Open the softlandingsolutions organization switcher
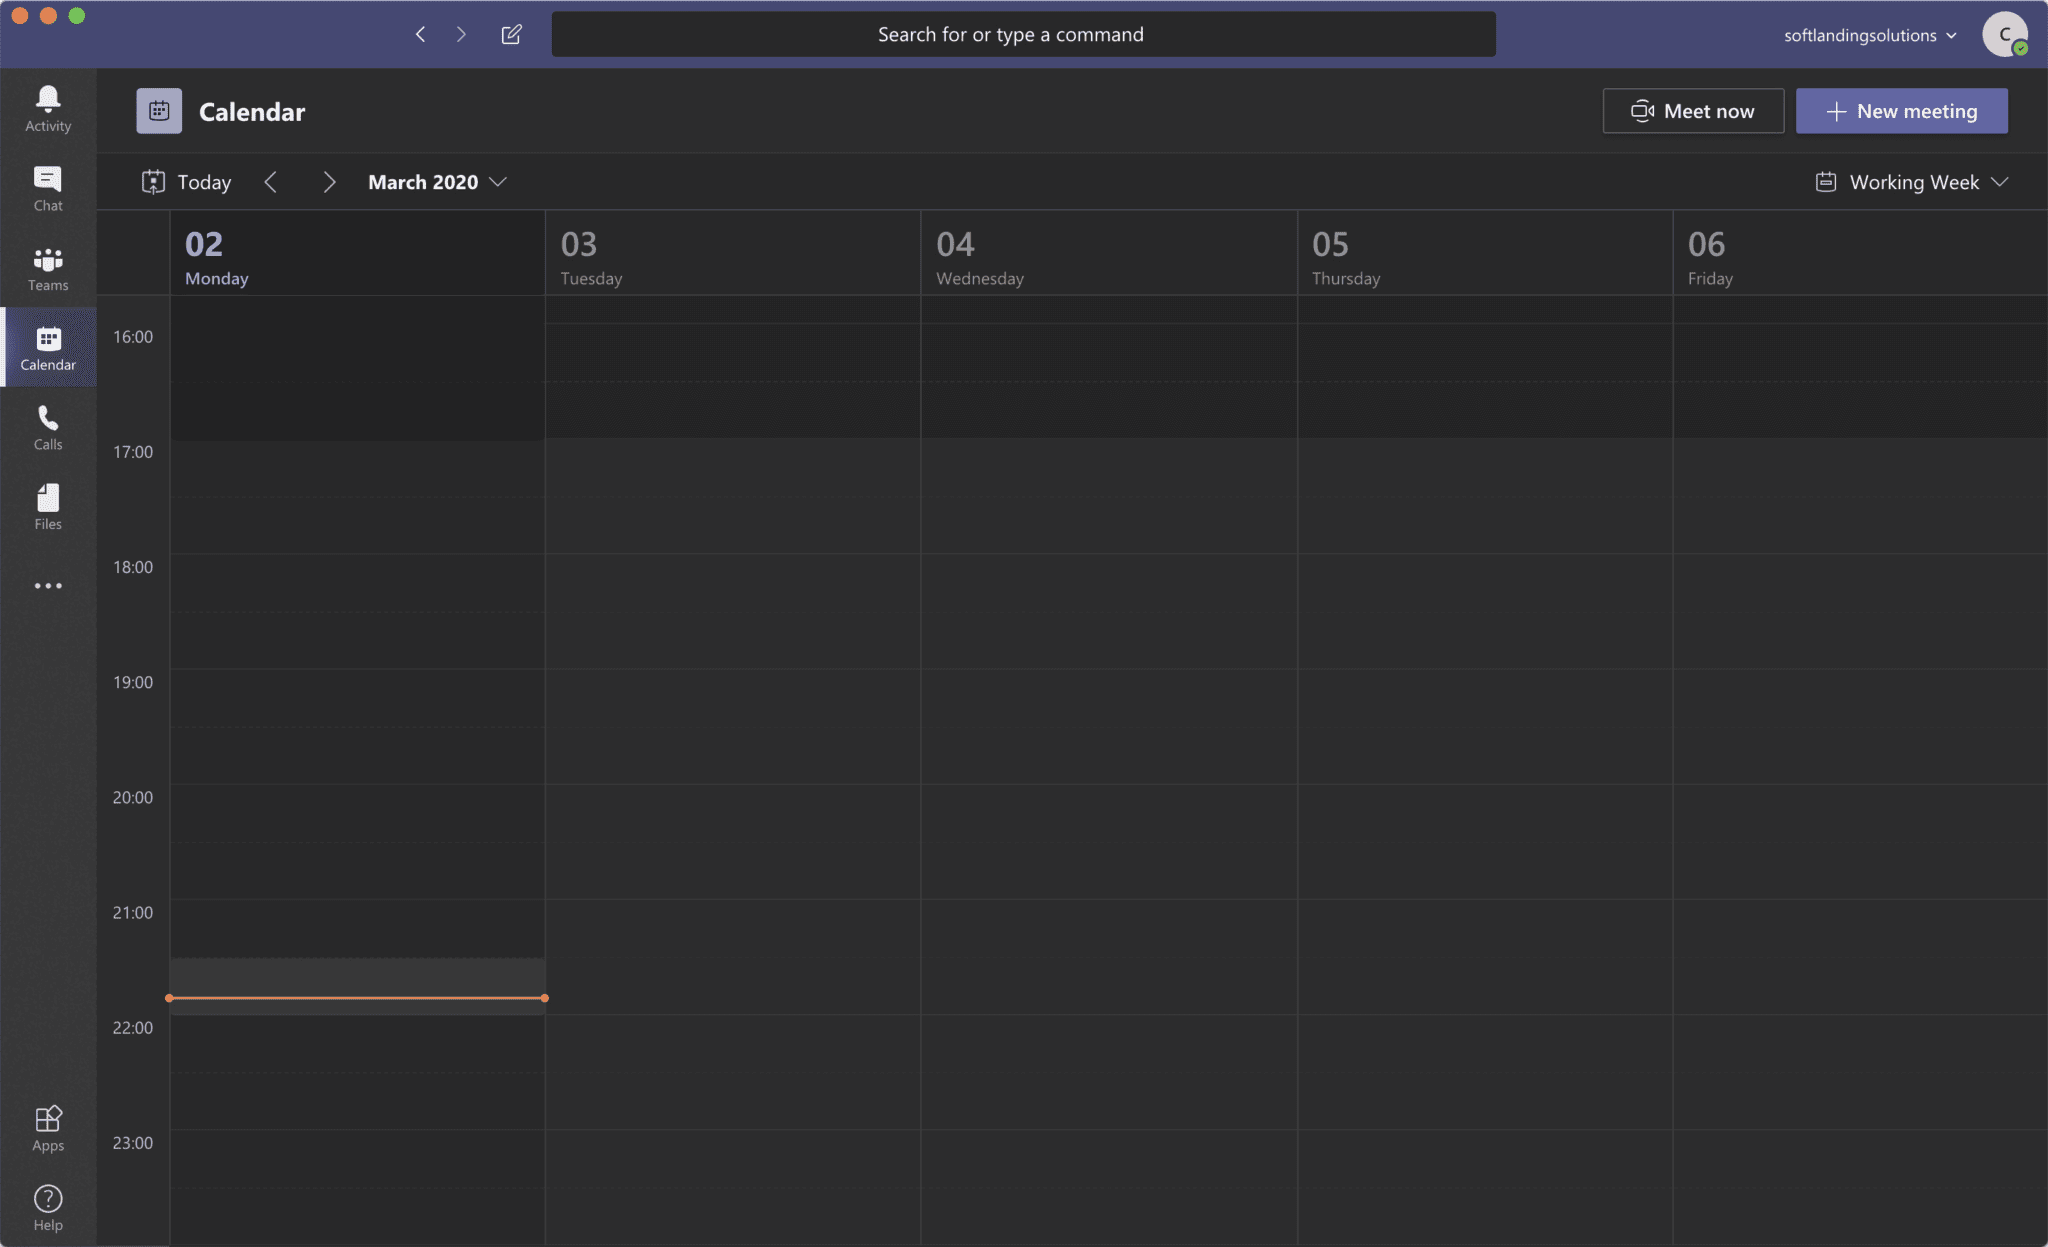The image size is (2048, 1247). (x=1868, y=34)
